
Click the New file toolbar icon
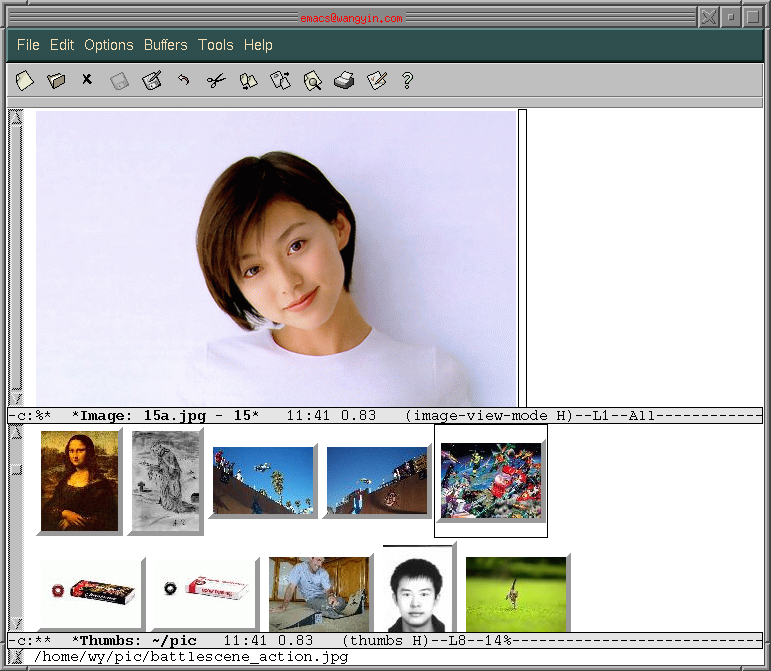tap(24, 80)
